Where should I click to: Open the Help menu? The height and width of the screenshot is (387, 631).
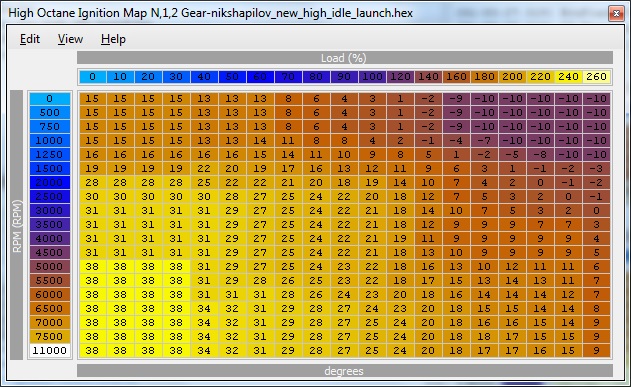coord(113,39)
